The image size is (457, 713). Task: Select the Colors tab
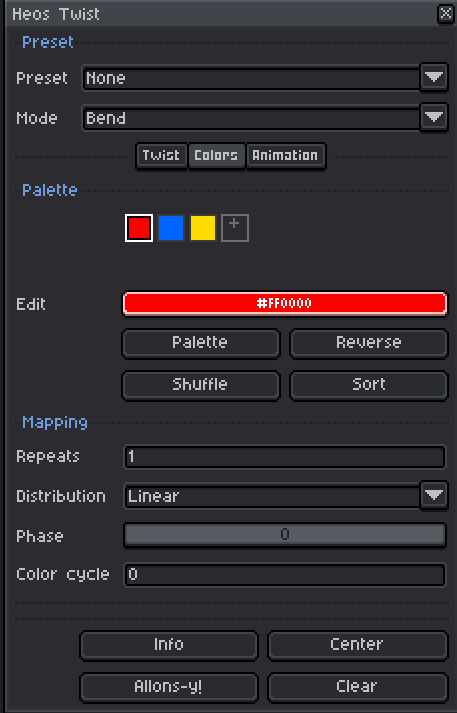click(x=216, y=156)
